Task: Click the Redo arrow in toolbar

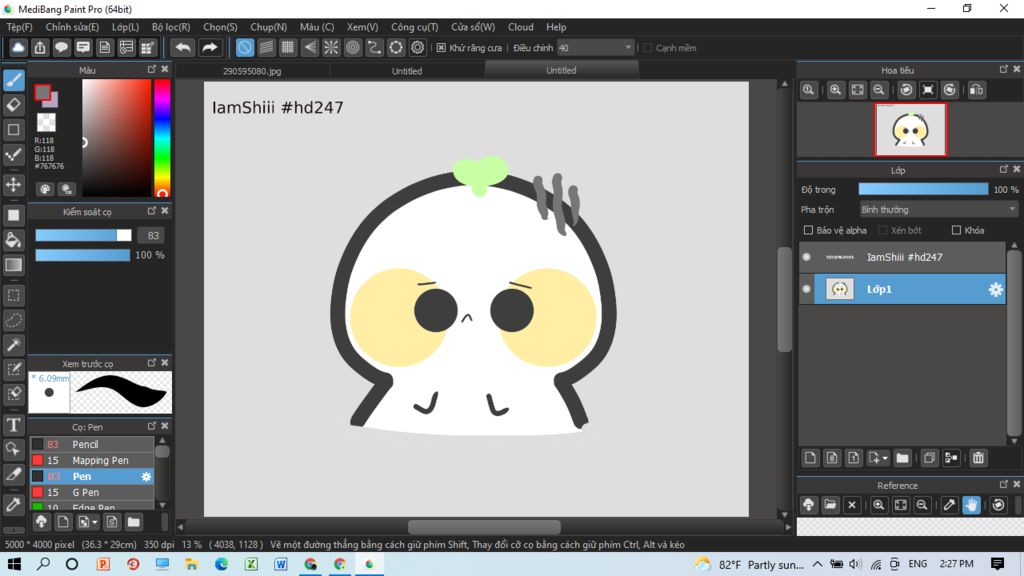Action: (210, 47)
